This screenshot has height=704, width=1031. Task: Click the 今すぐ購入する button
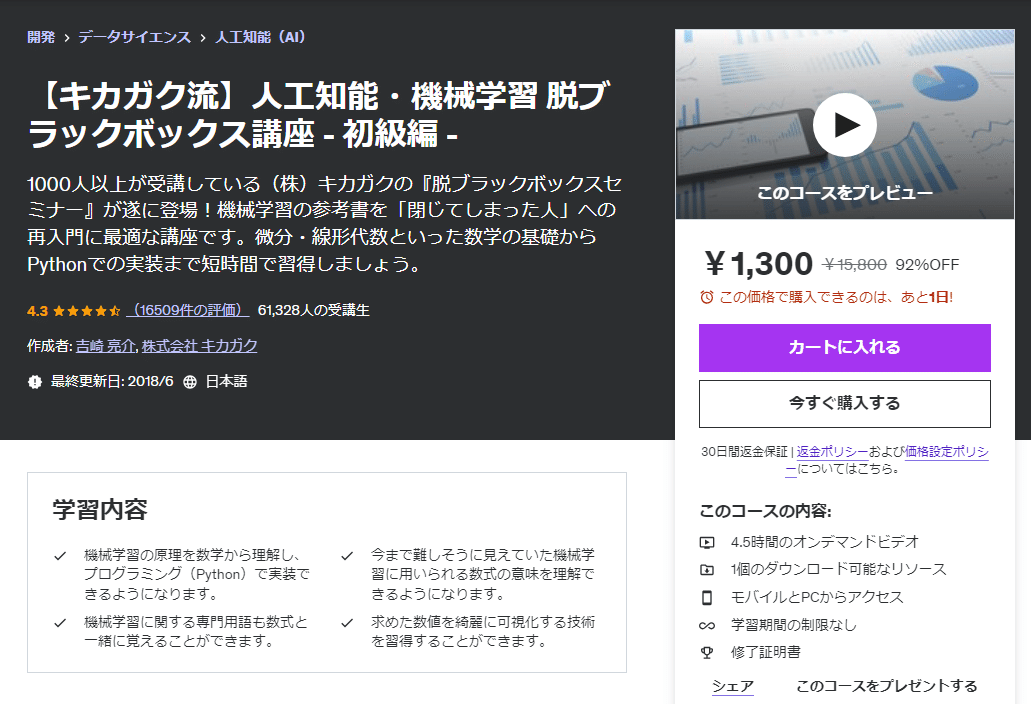(x=844, y=404)
